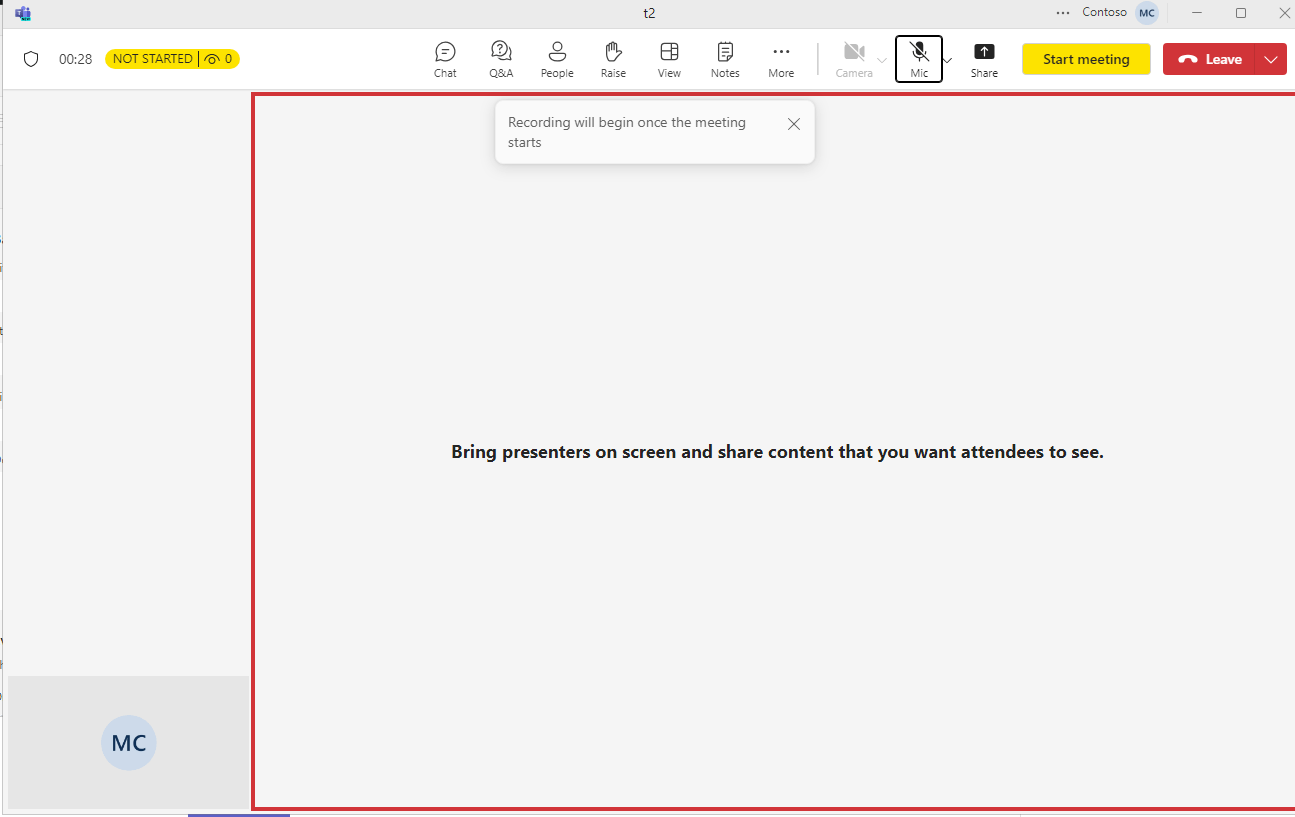Open the MC account menu
The image size is (1295, 817).
[x=1146, y=12]
